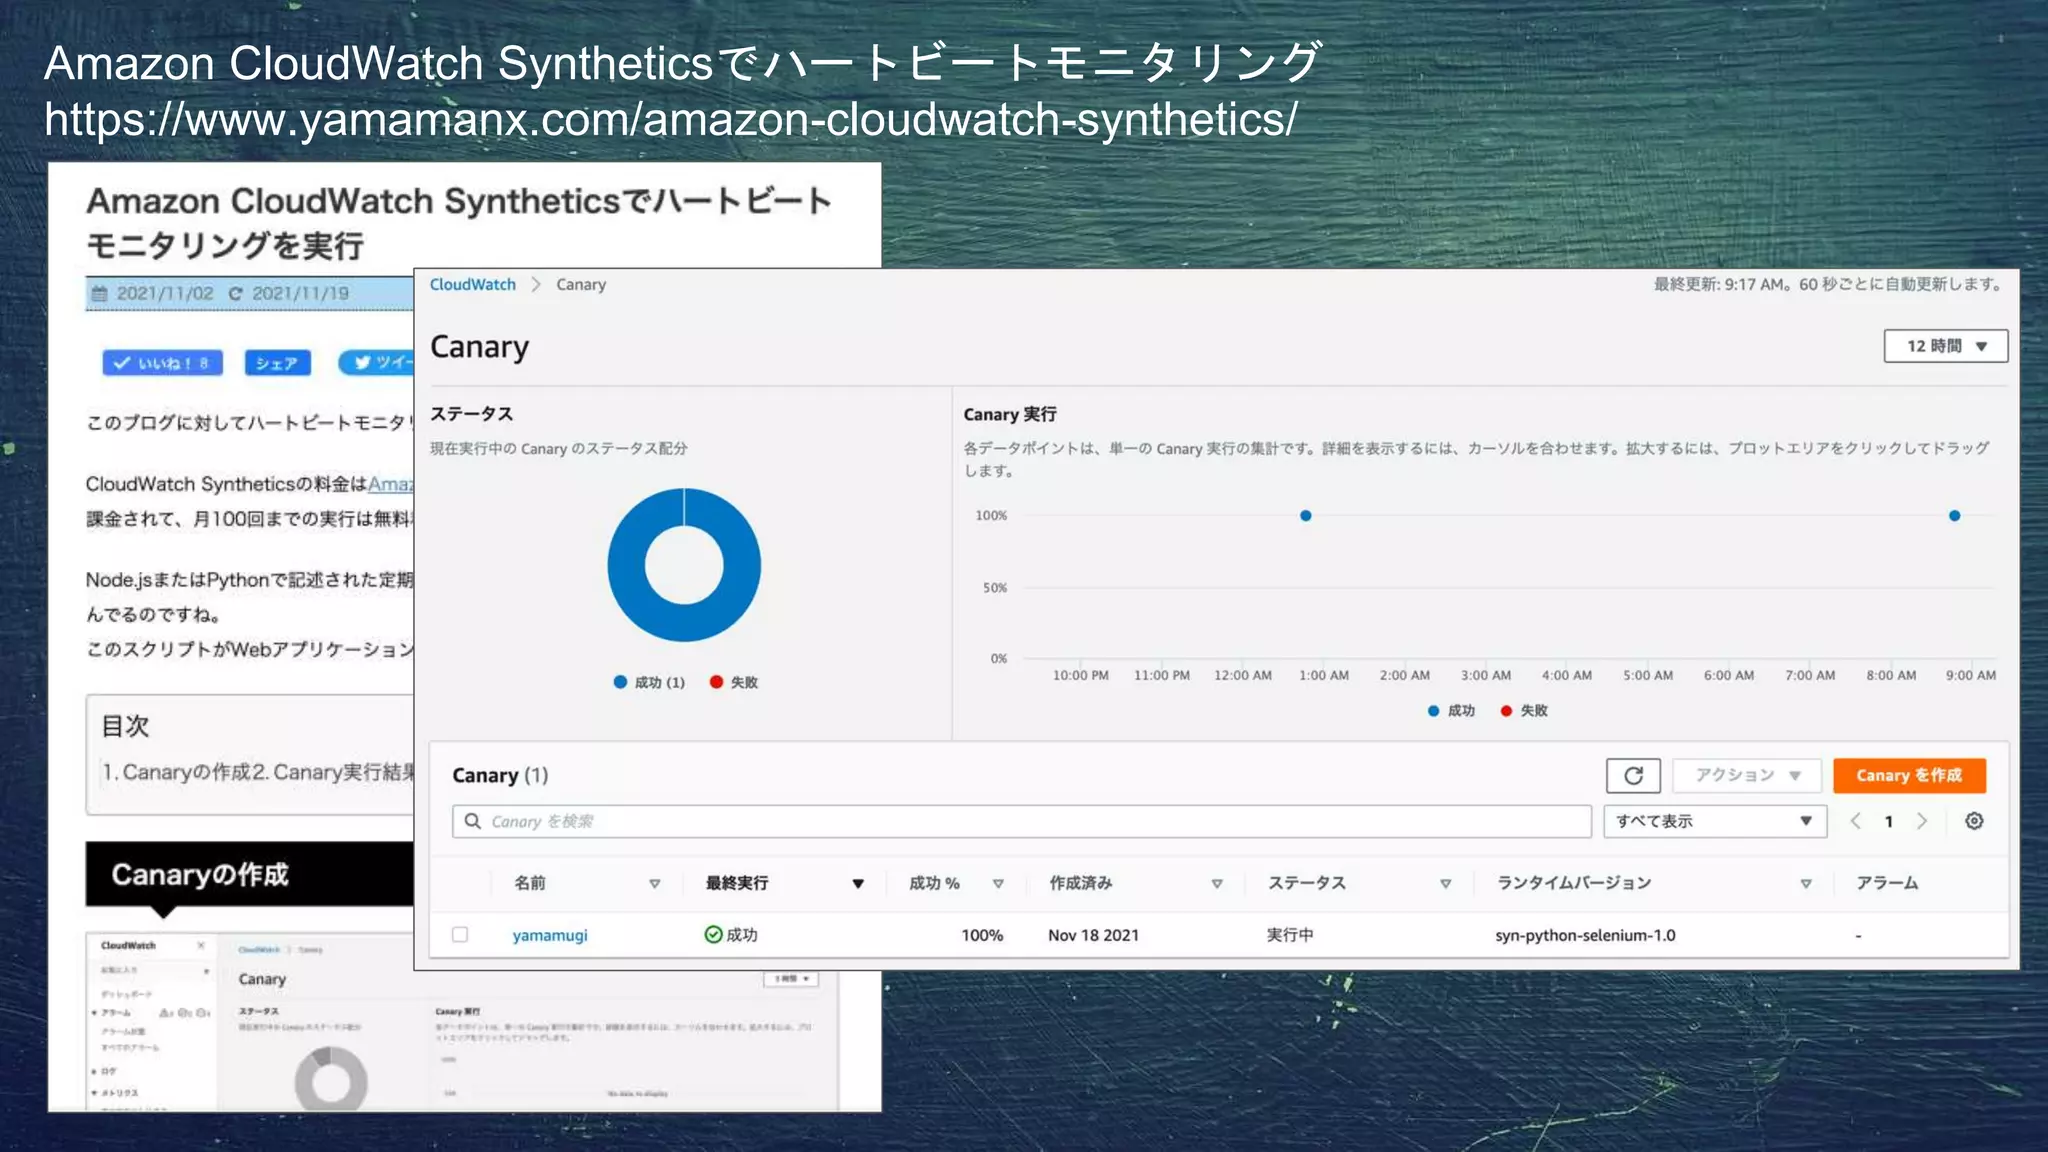Screen dimensions: 2048x1152
Task: Open the すべて表示 filter dropdown
Action: tap(1715, 821)
